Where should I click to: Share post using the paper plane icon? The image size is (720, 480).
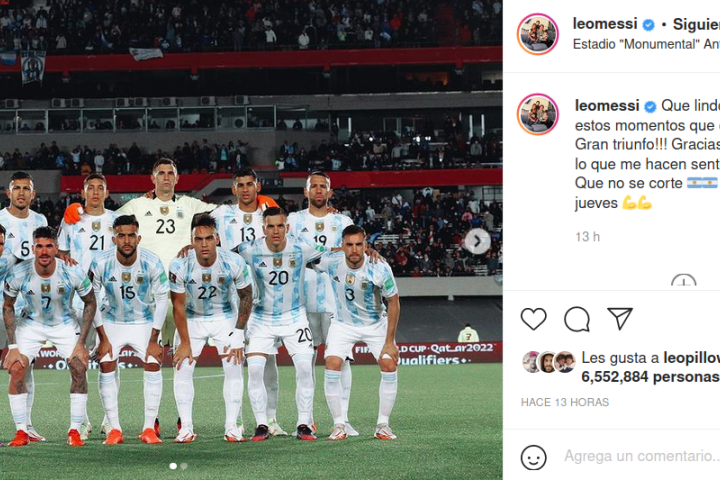tap(620, 318)
